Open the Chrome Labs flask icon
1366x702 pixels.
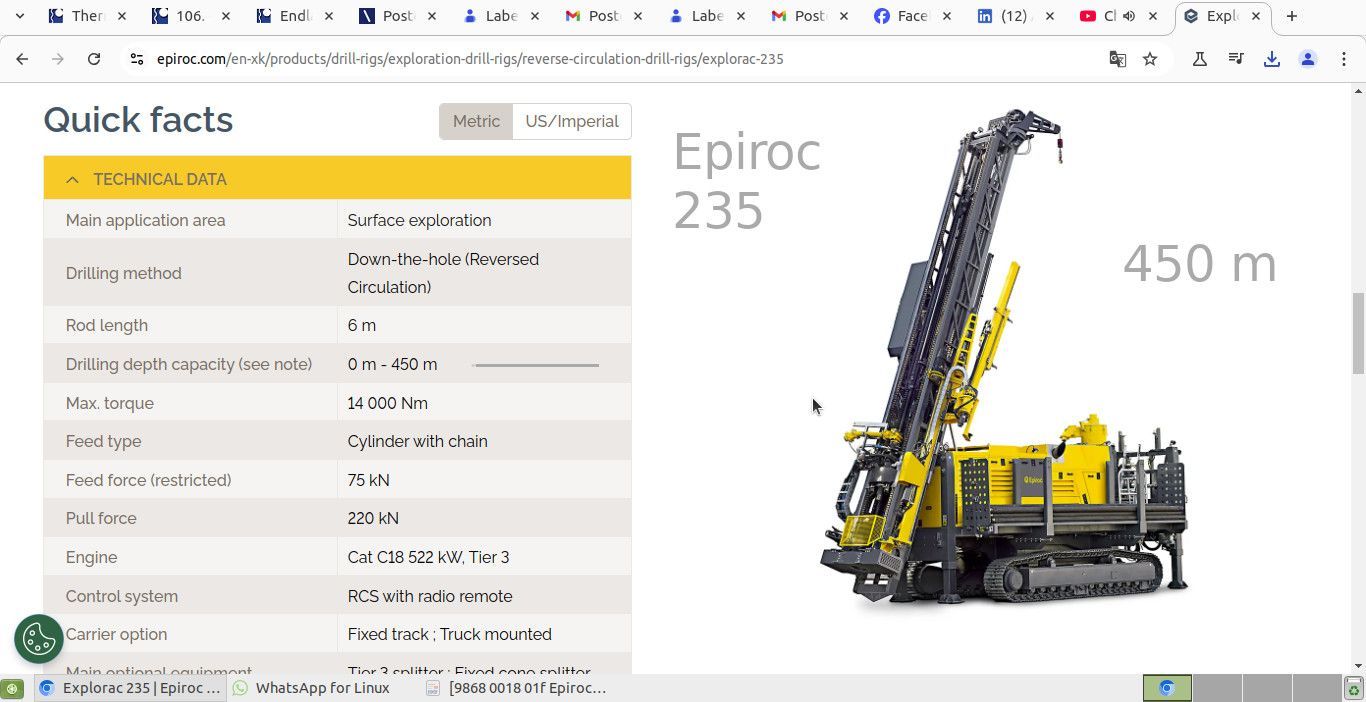1200,59
